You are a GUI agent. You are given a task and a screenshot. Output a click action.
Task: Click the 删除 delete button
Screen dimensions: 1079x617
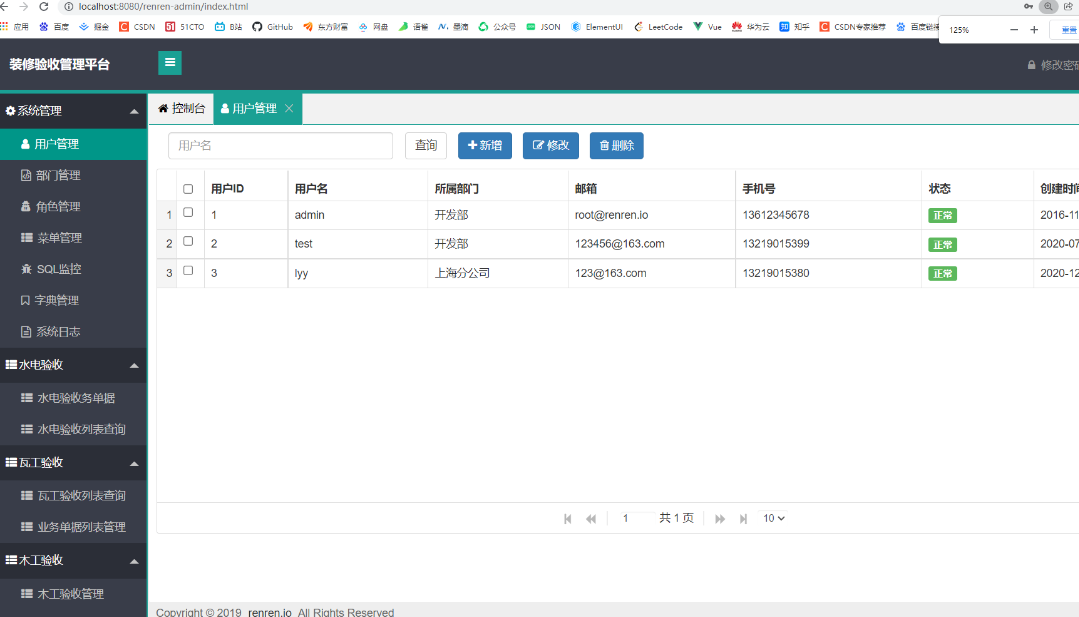click(617, 145)
